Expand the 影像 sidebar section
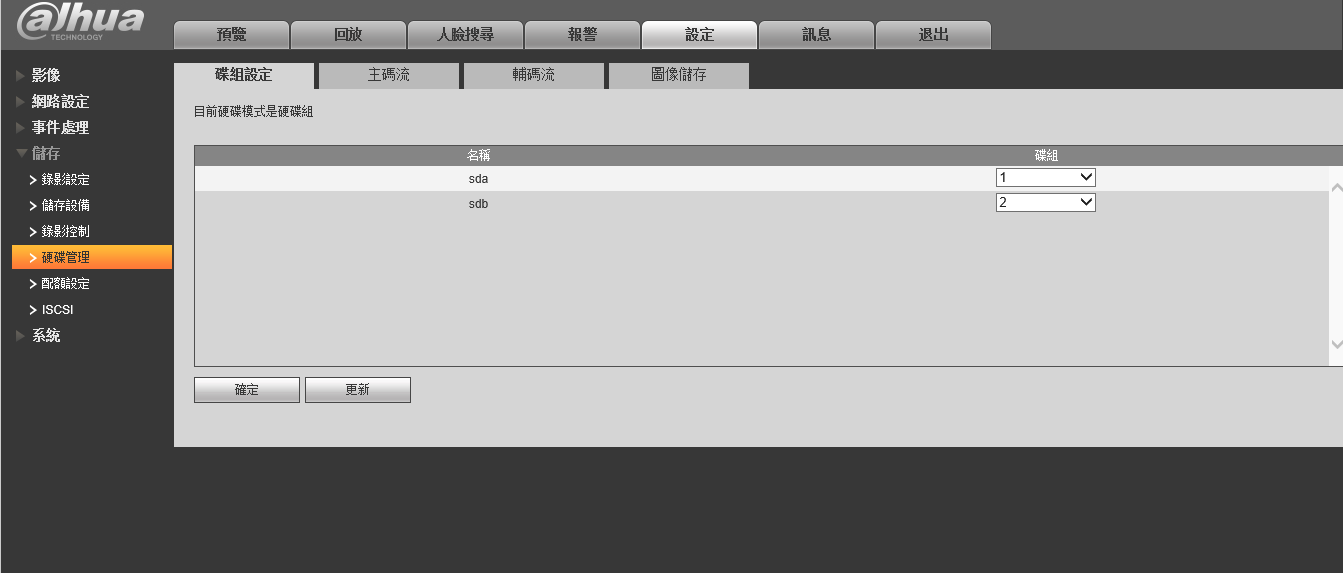 coord(45,76)
